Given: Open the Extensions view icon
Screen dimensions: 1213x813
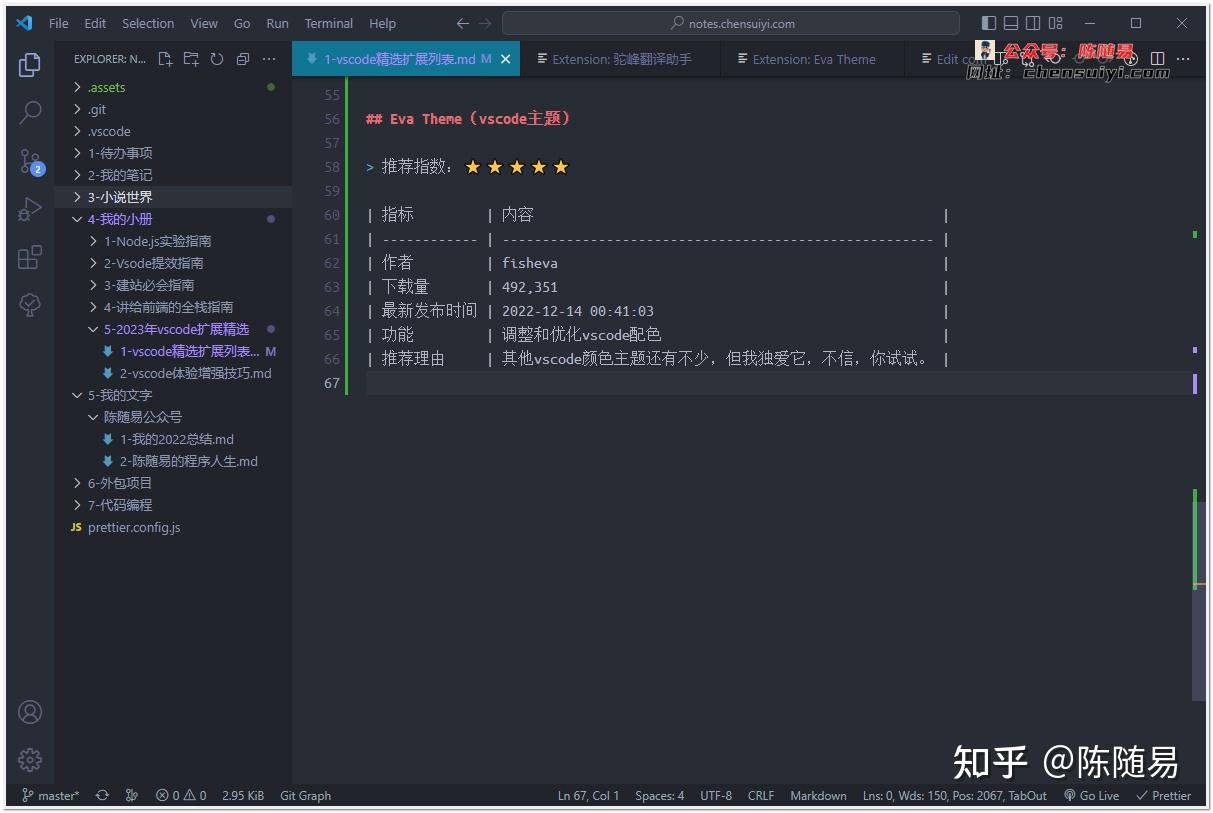Looking at the screenshot, I should (x=29, y=258).
